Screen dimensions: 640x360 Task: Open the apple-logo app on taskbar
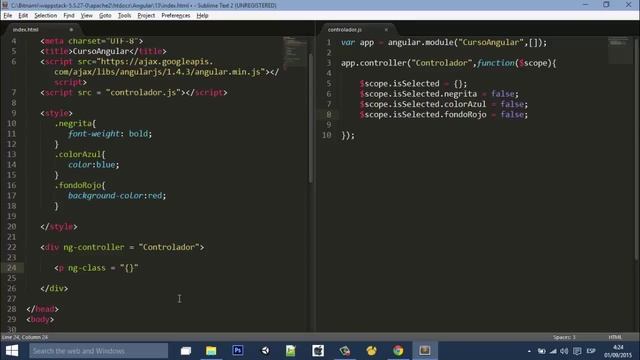pyautogui.click(x=318, y=351)
